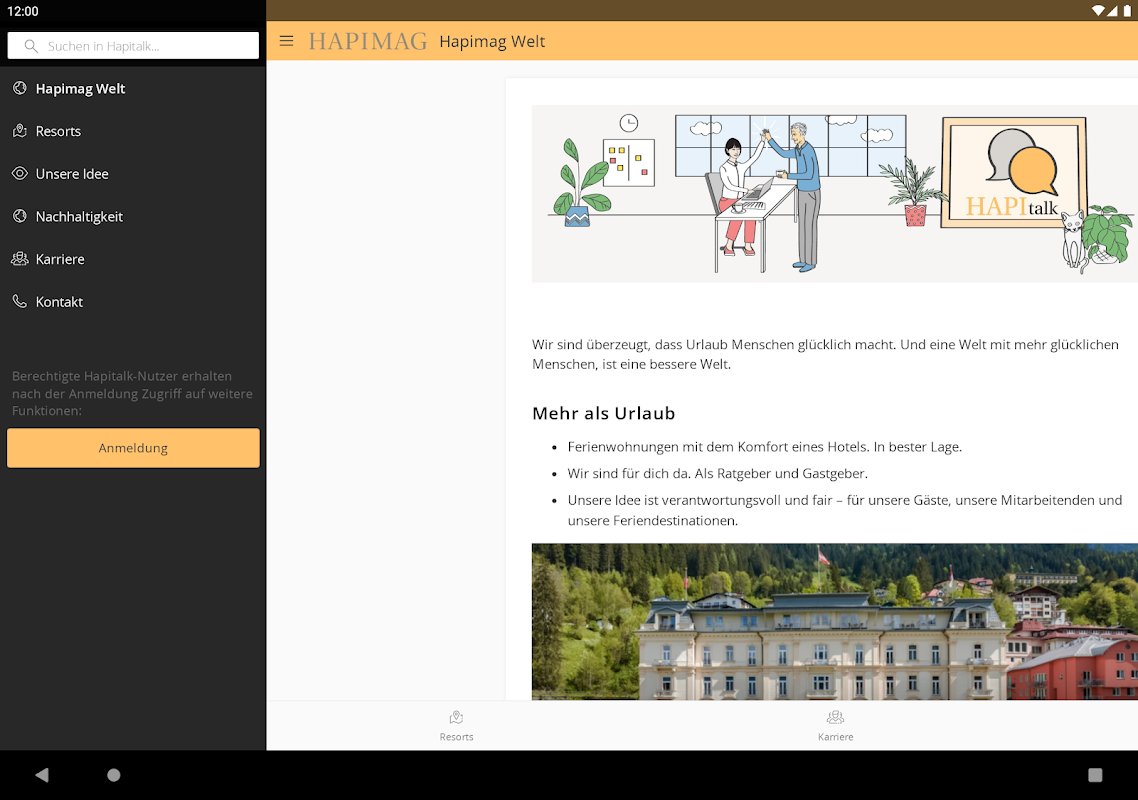The image size is (1138, 800).
Task: Click the HAPIMAG logo in header
Action: (368, 41)
